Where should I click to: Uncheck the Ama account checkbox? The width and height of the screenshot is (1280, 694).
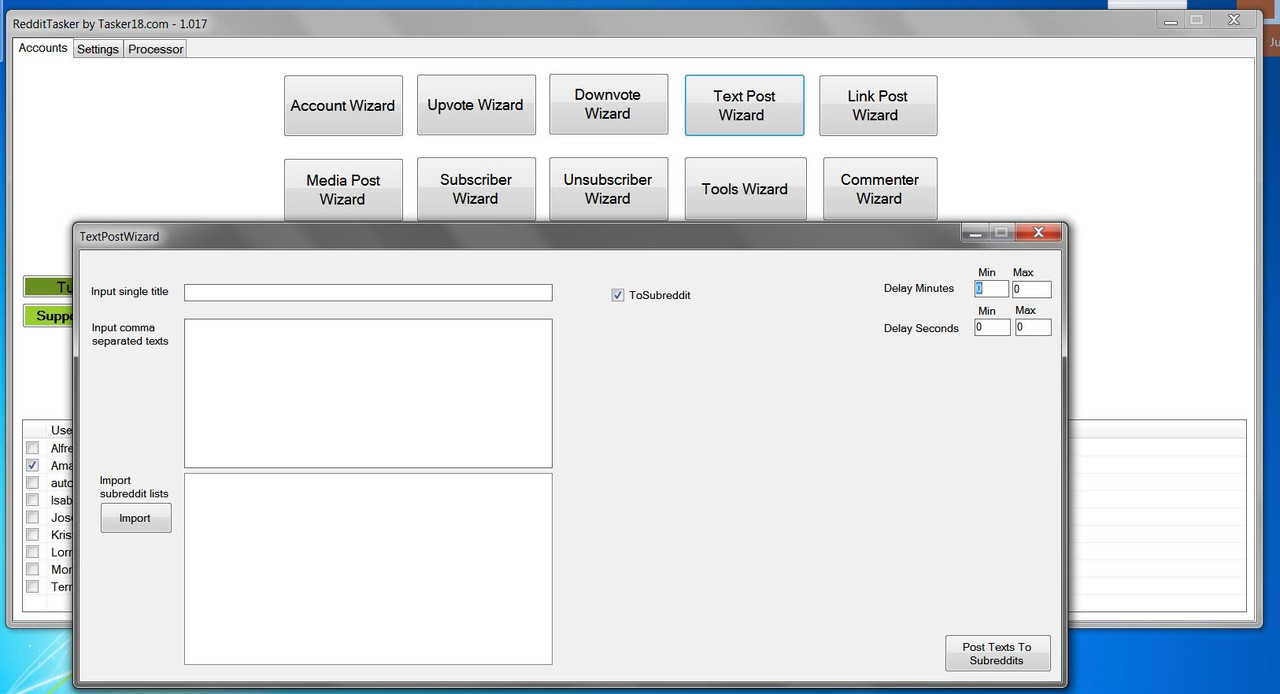(32, 465)
